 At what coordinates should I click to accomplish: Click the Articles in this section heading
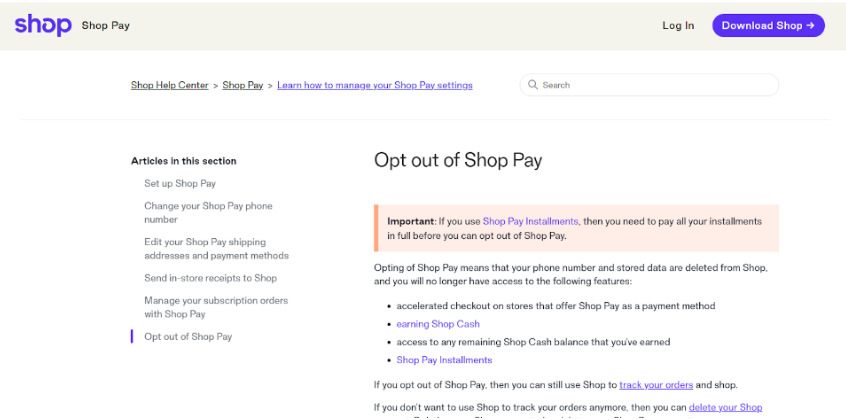pos(183,161)
